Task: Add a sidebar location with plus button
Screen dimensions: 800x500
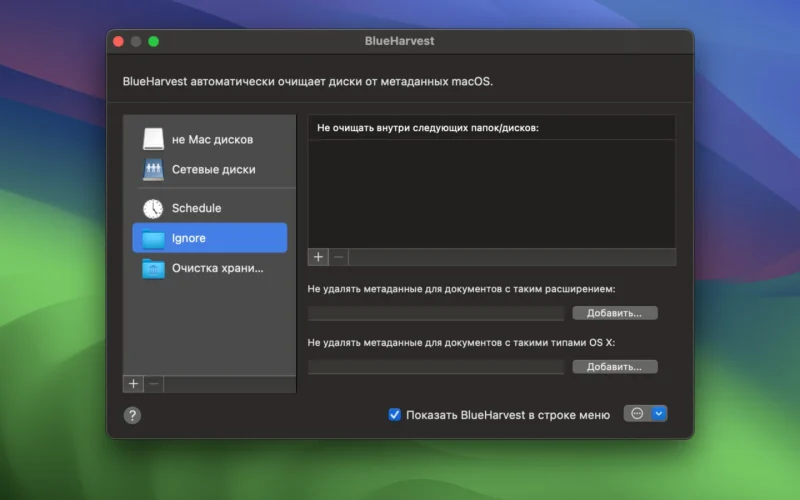Action: tap(133, 384)
